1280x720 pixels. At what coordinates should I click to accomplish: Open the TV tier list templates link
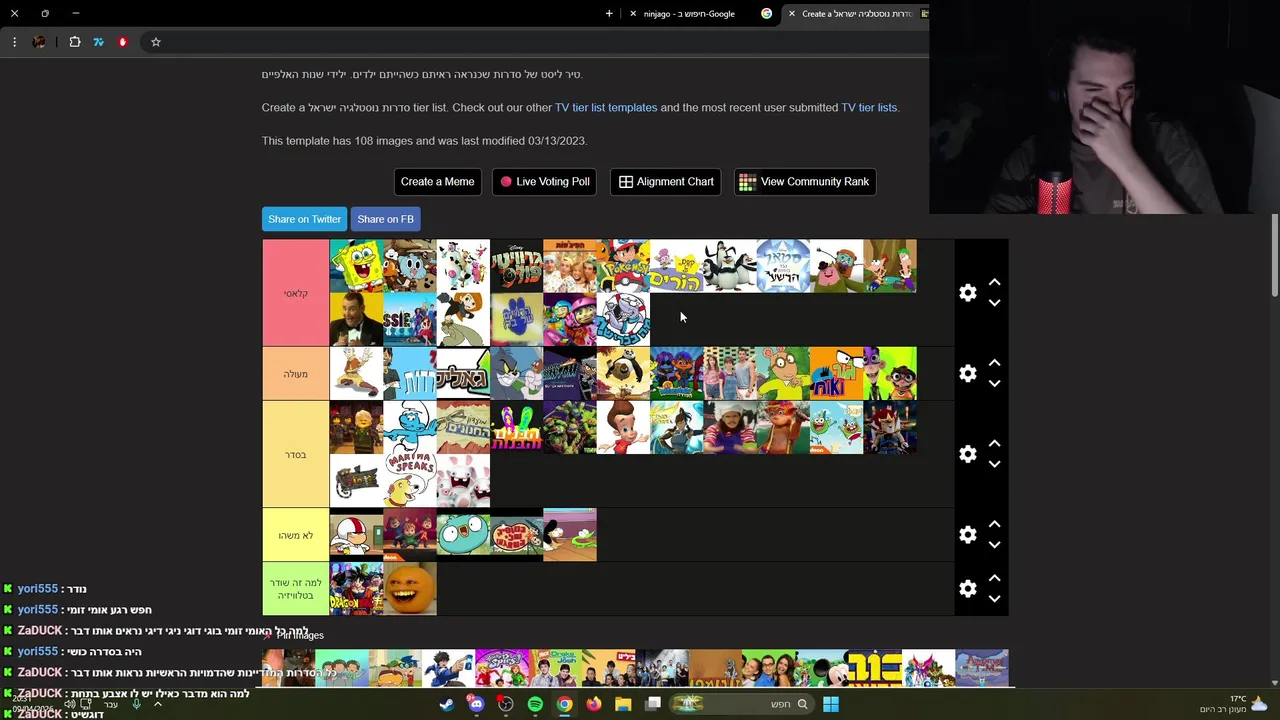(606, 107)
